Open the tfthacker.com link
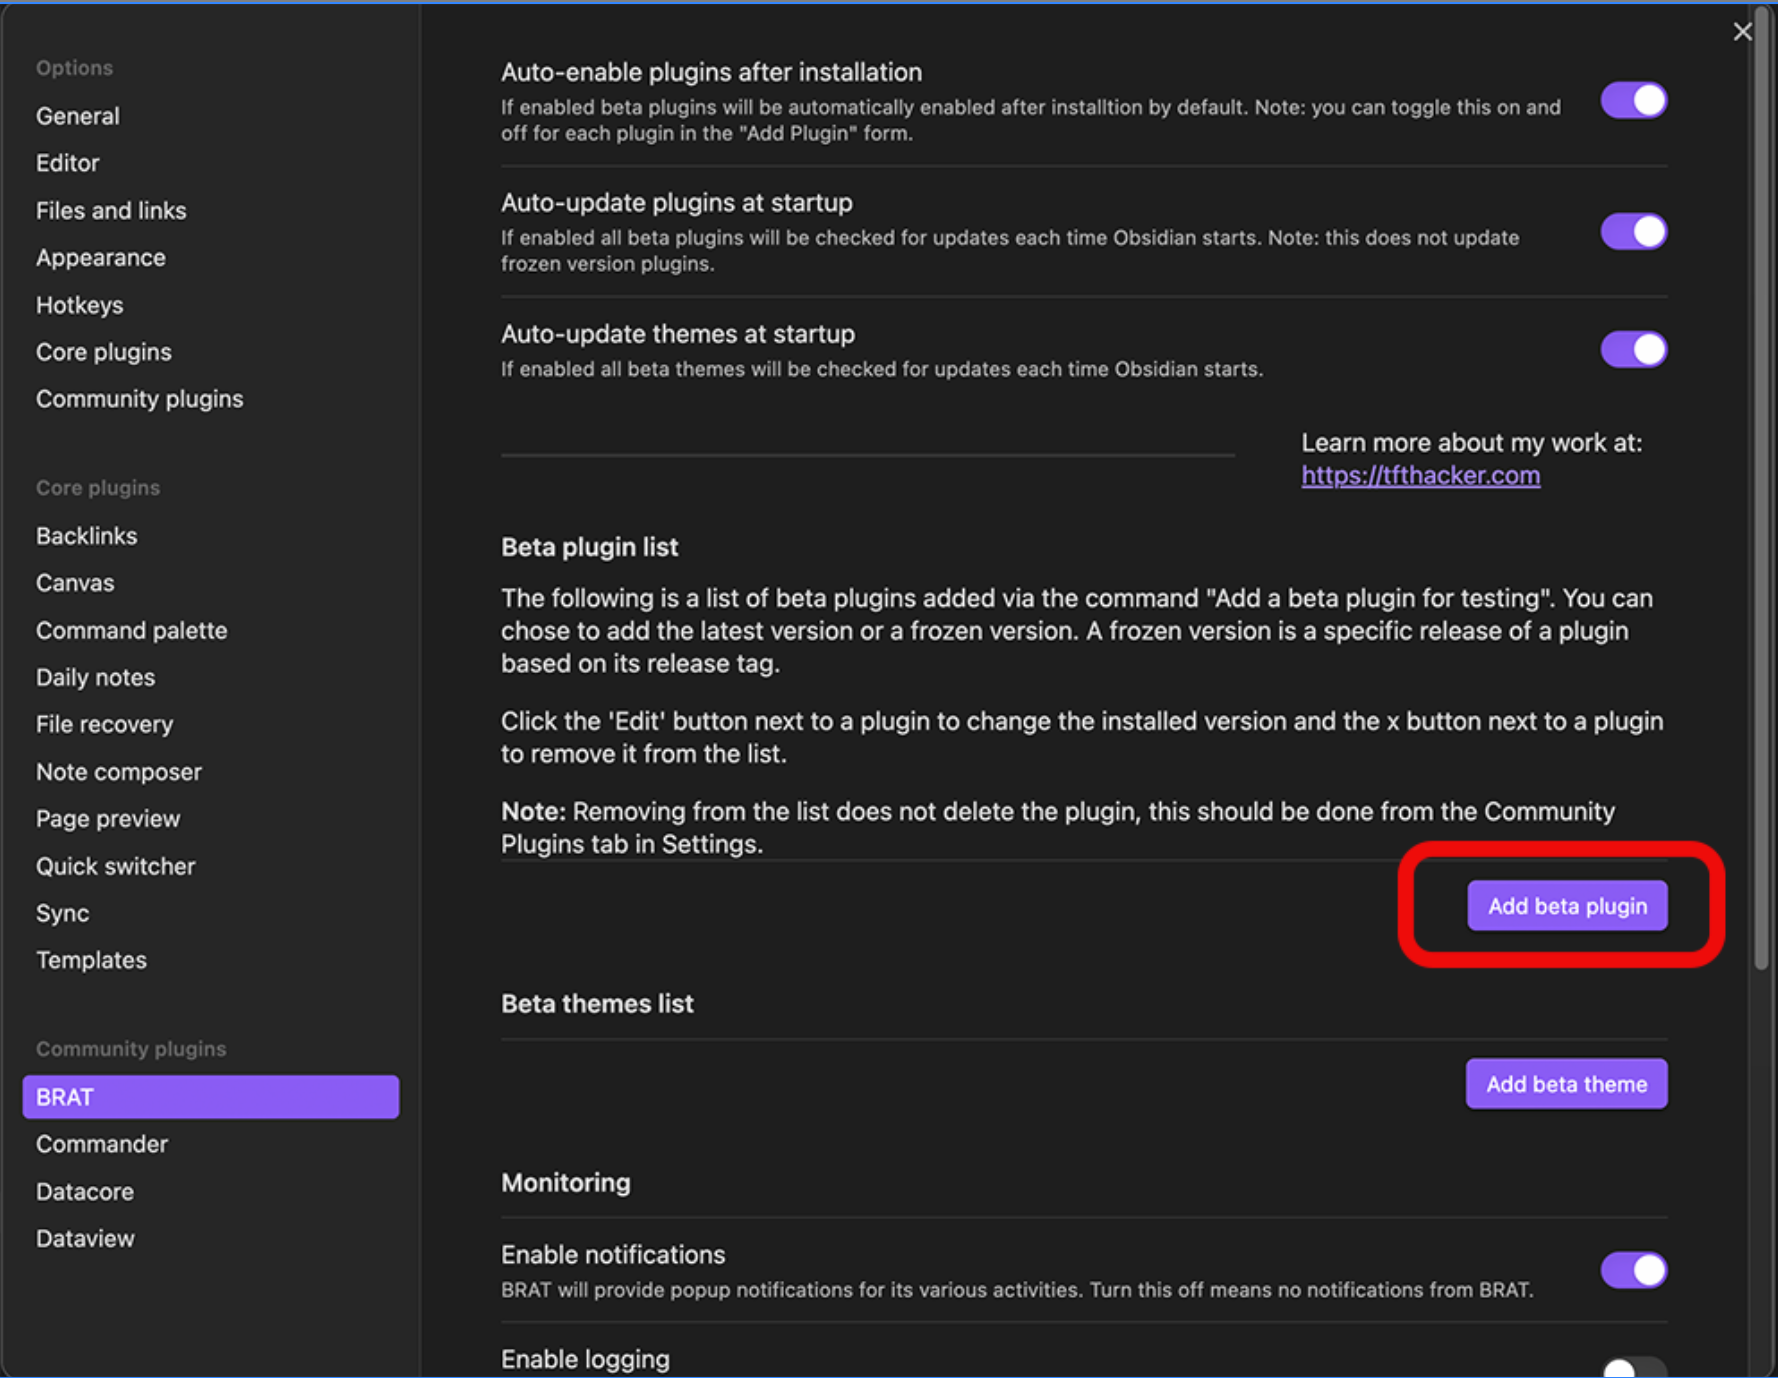1778x1378 pixels. pyautogui.click(x=1420, y=476)
